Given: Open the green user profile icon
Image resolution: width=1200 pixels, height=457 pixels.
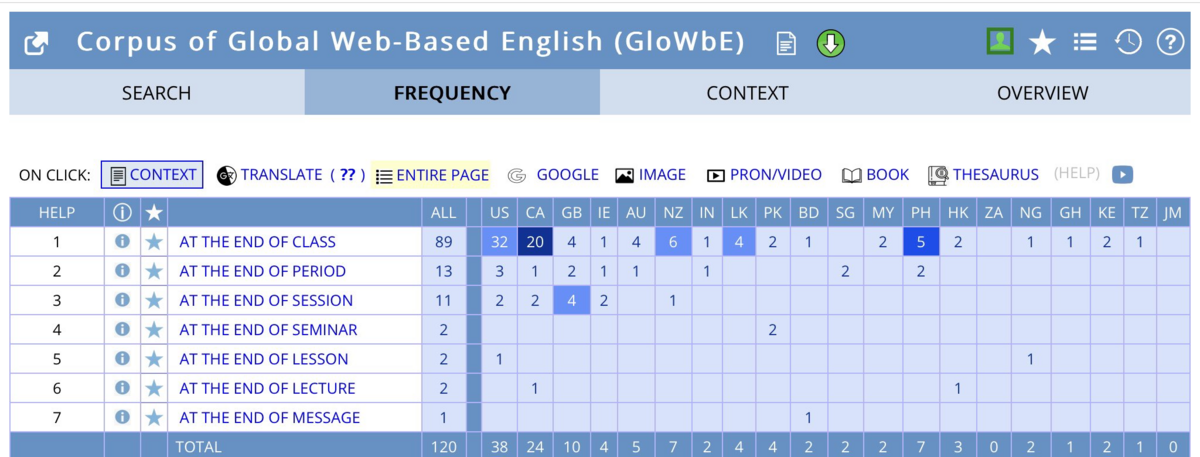Looking at the screenshot, I should [x=1000, y=41].
